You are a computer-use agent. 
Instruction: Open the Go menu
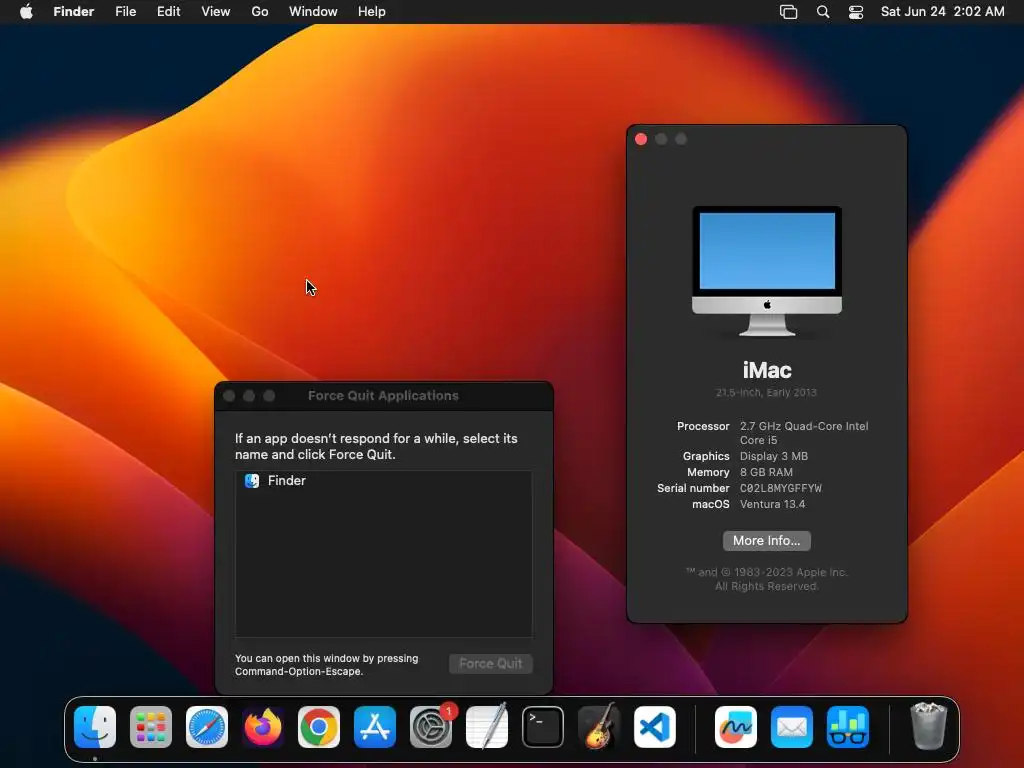260,12
